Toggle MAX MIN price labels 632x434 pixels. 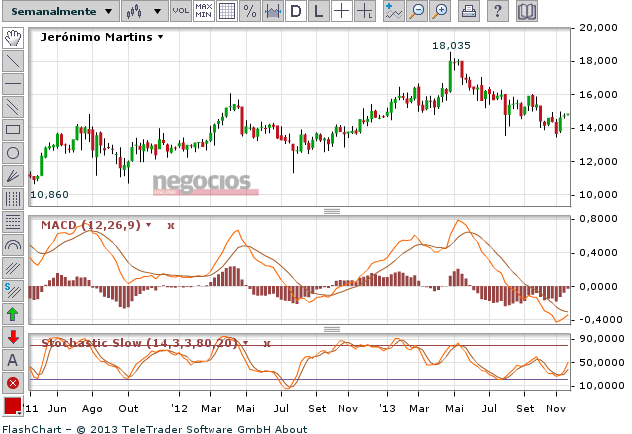(x=204, y=11)
